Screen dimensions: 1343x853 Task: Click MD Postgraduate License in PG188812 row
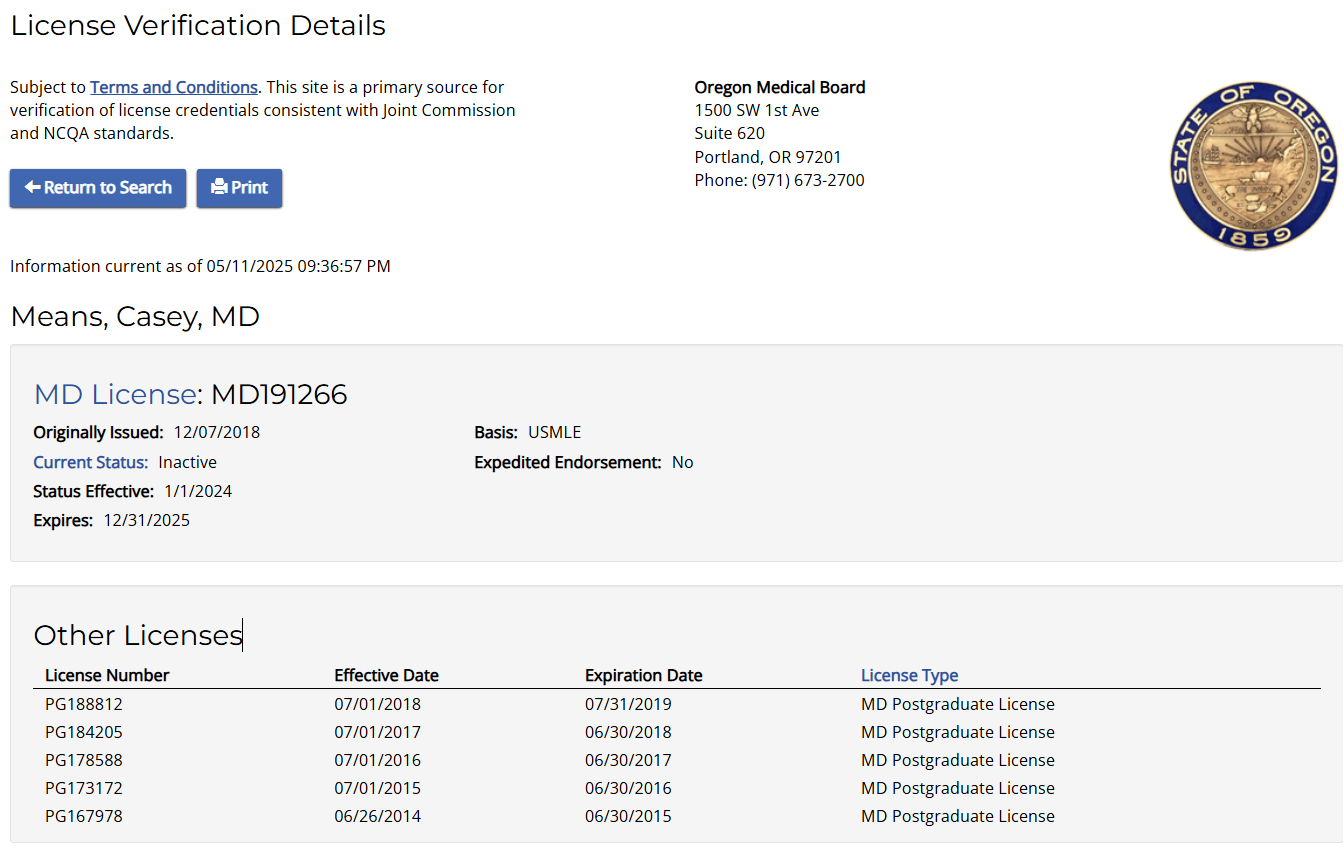pos(958,704)
